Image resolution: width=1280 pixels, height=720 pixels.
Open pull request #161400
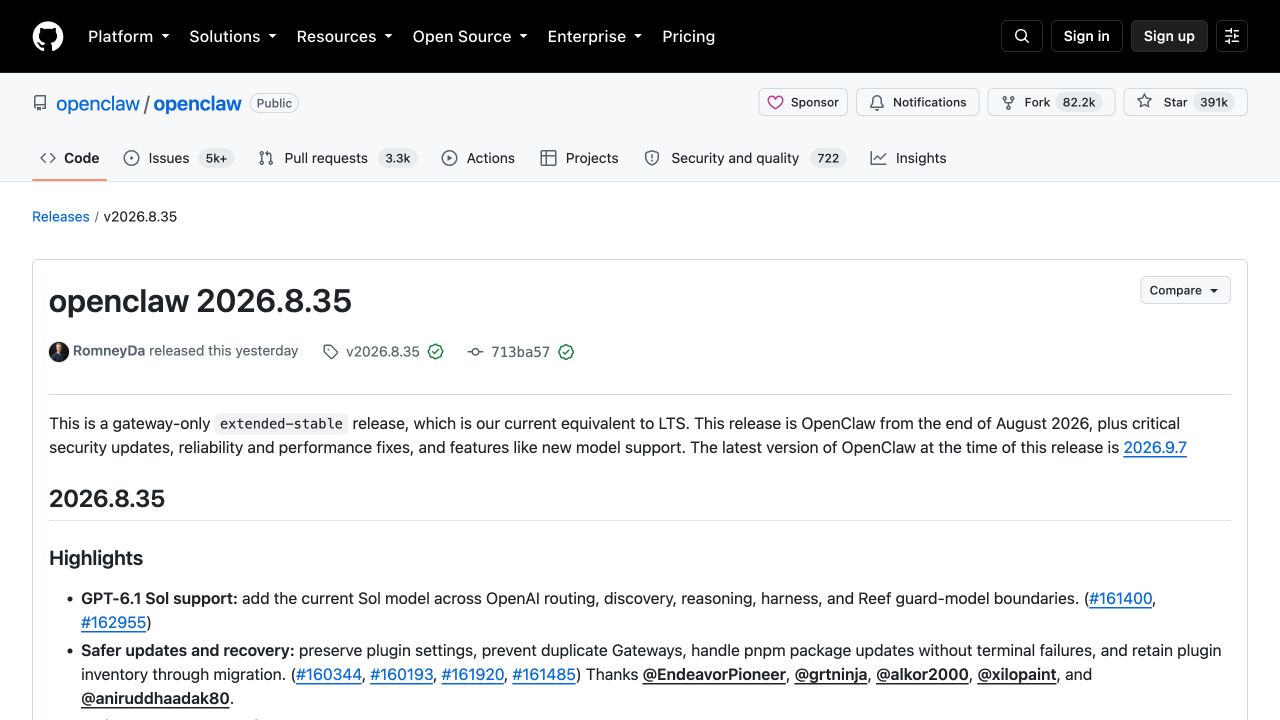(1121, 598)
